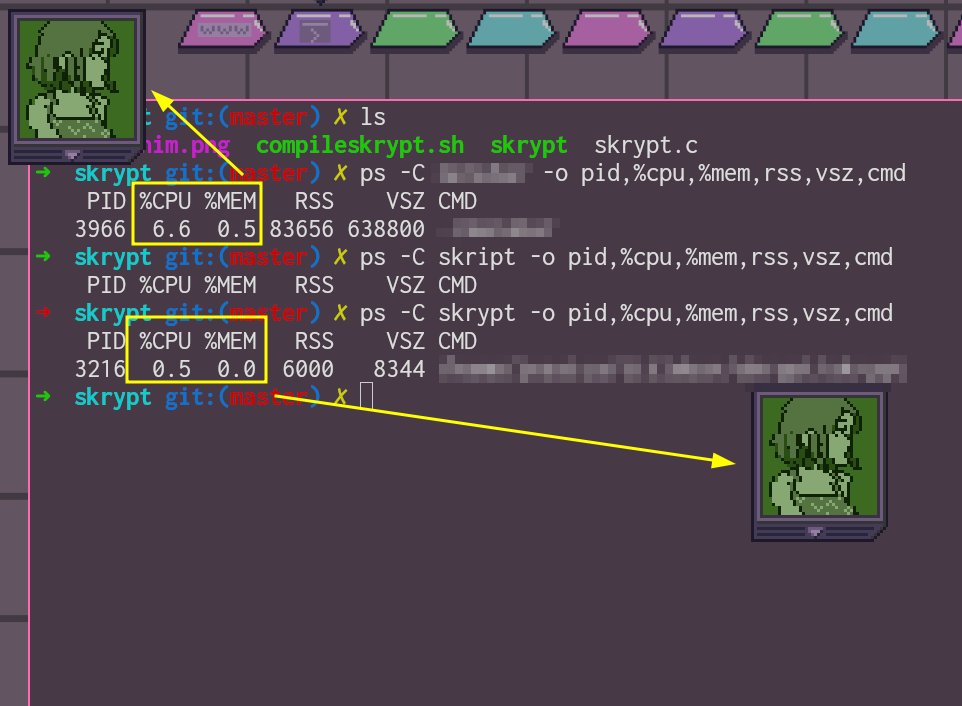Select the blank pink workspace tab
The image size is (962, 706).
(608, 29)
